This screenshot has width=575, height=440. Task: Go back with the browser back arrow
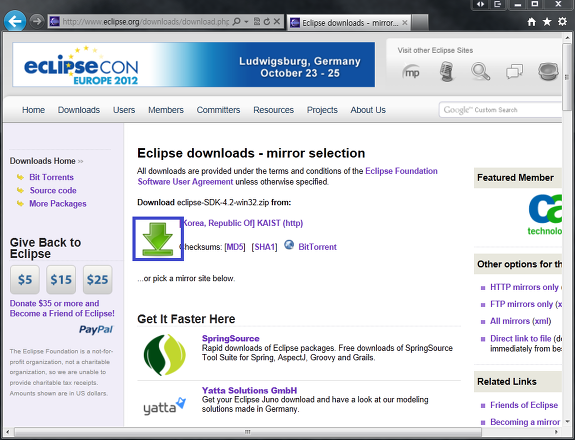point(15,21)
